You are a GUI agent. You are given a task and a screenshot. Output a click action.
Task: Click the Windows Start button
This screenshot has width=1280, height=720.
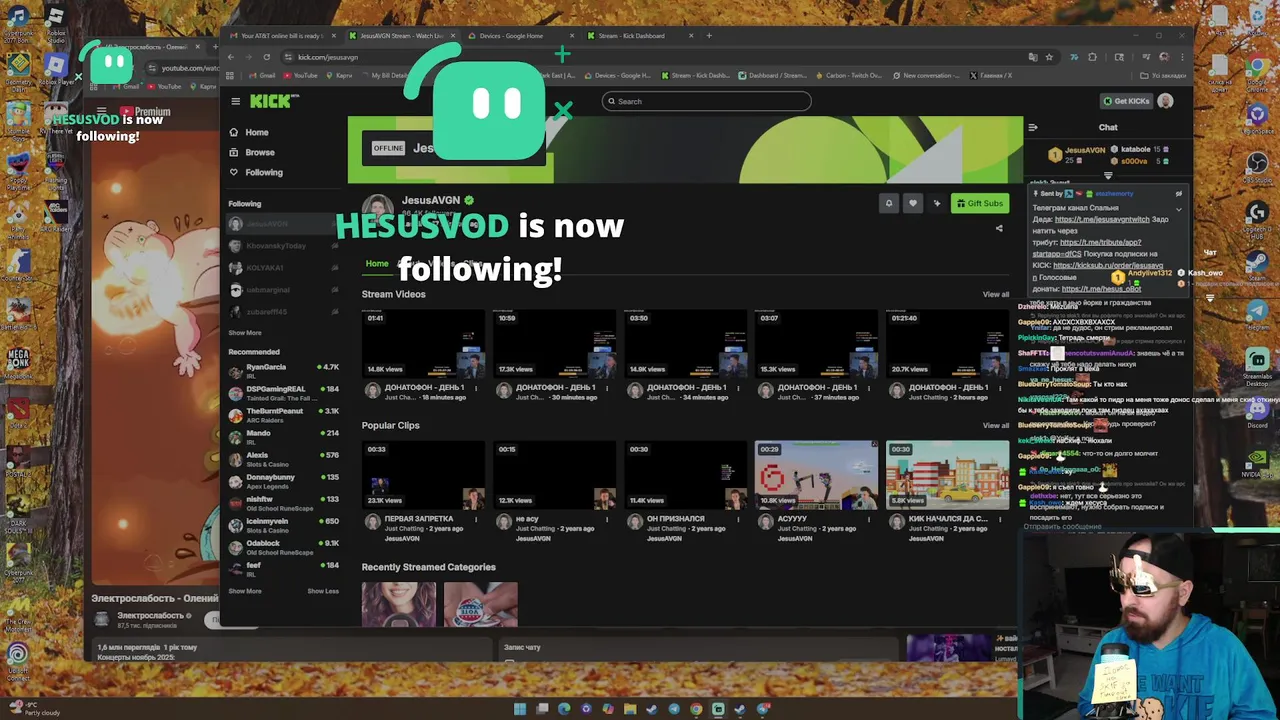tap(520, 709)
